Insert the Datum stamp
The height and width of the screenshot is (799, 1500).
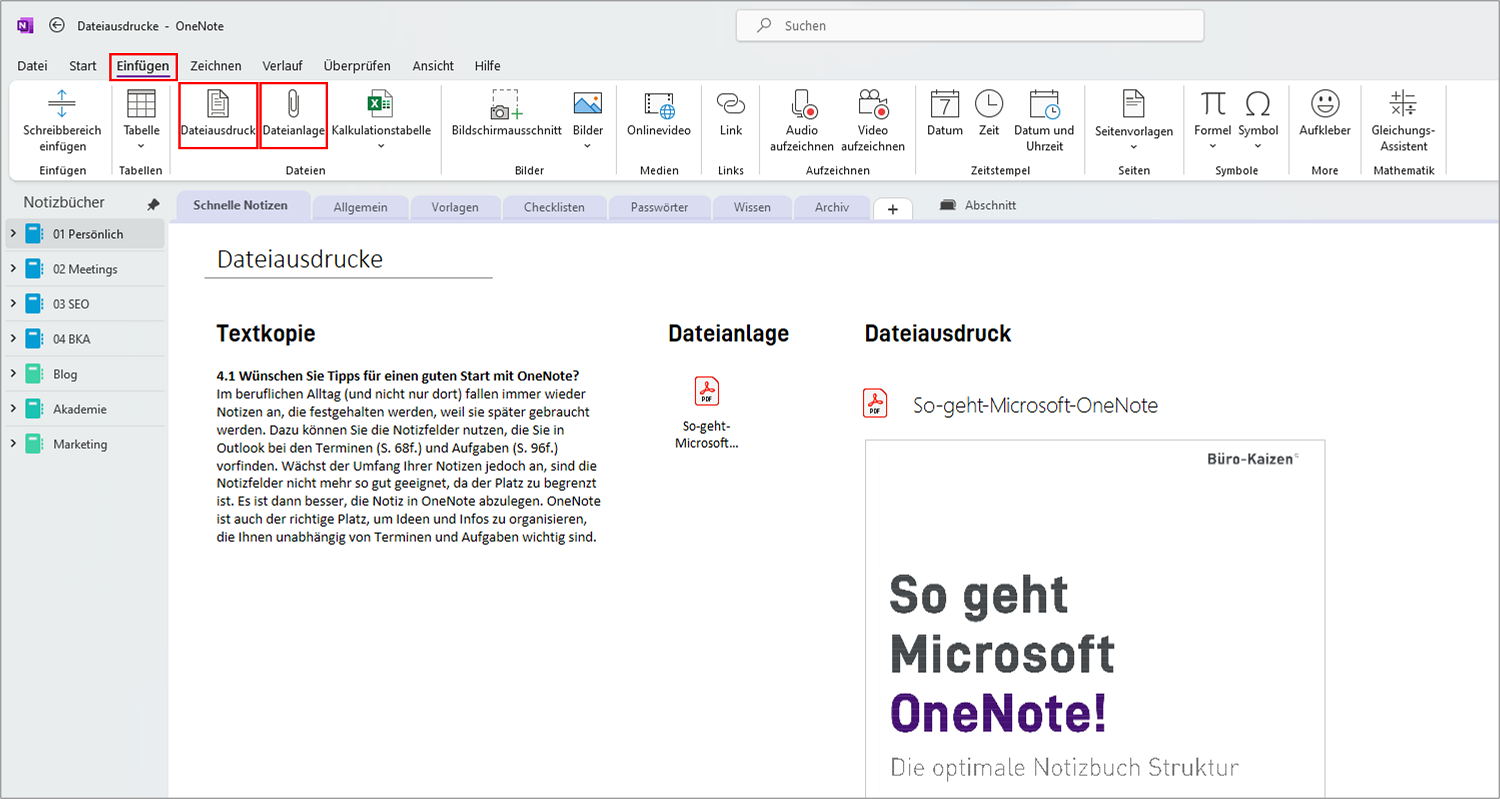coord(945,104)
